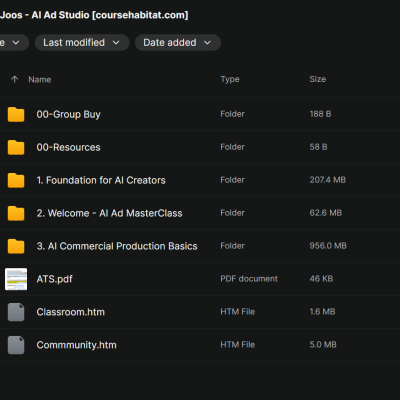Select the 00-Resources folder name
The image size is (400, 400).
[x=68, y=147]
